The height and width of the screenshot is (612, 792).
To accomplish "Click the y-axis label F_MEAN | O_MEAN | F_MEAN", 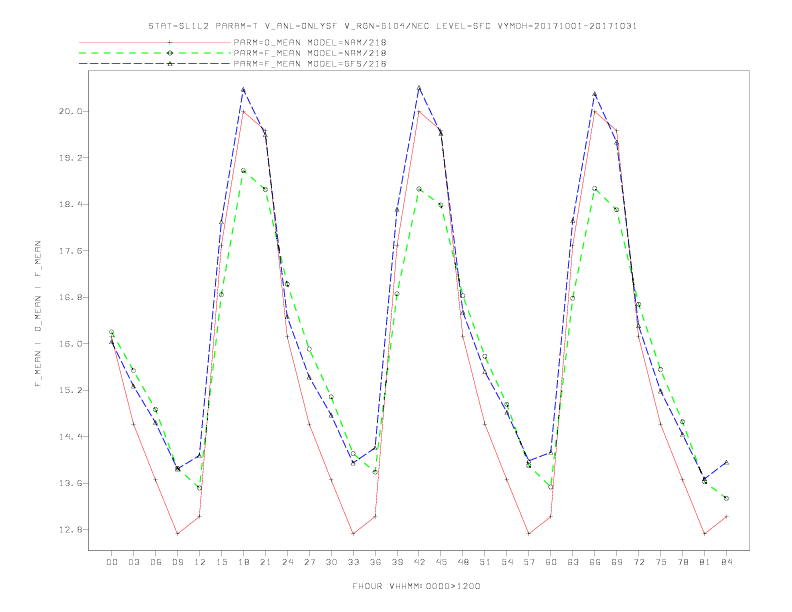I will (x=38, y=314).
